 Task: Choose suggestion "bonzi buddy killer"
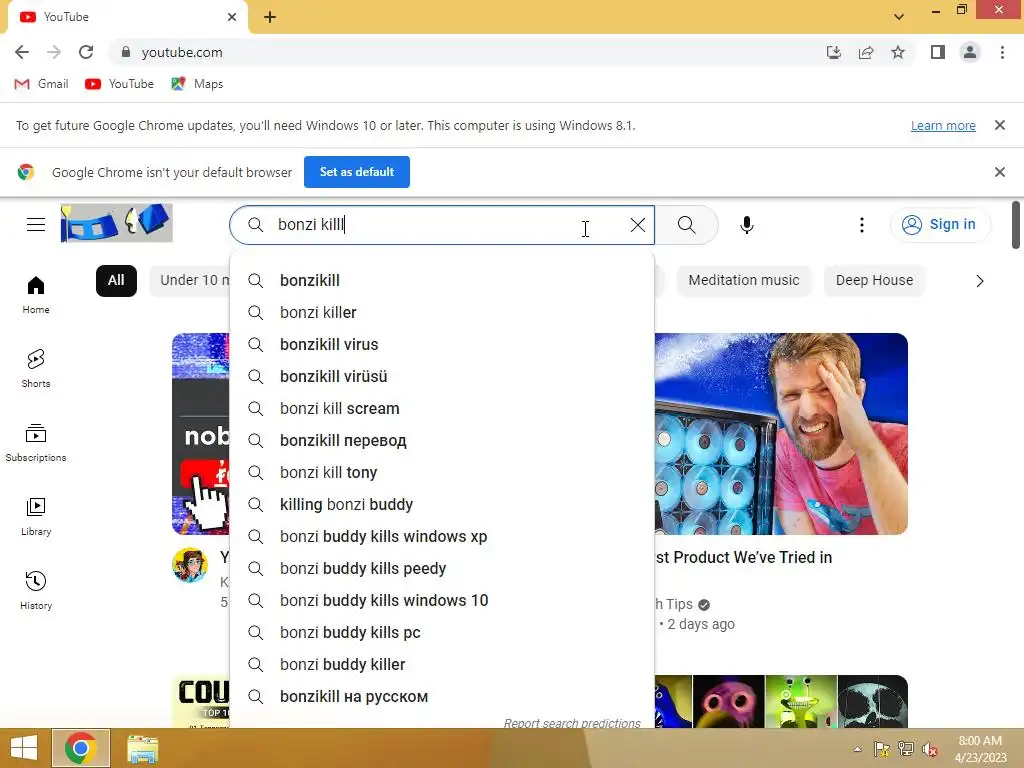442,664
